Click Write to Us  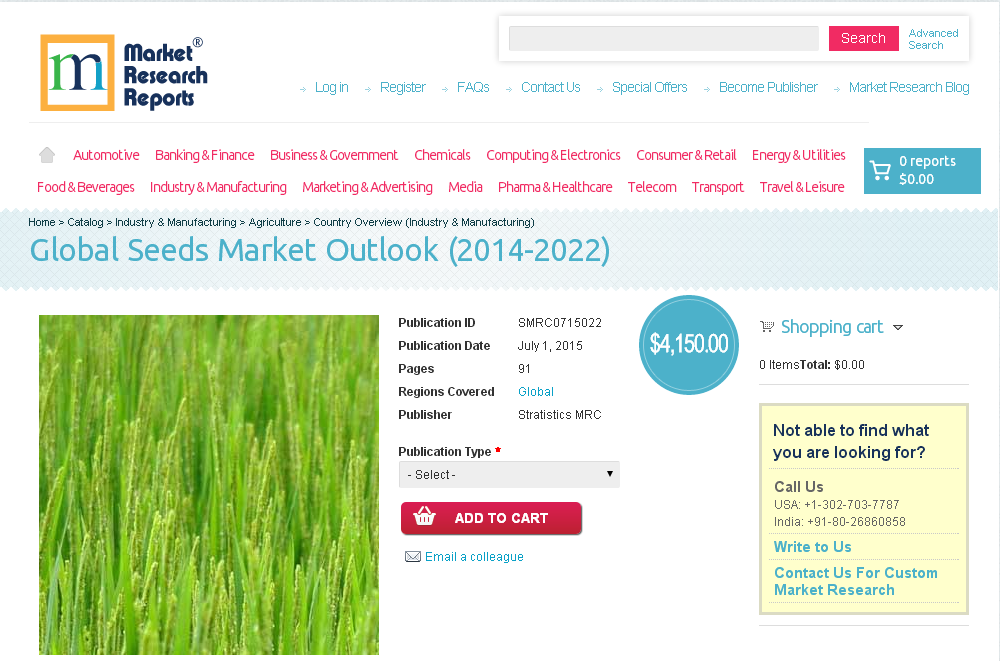tap(812, 547)
